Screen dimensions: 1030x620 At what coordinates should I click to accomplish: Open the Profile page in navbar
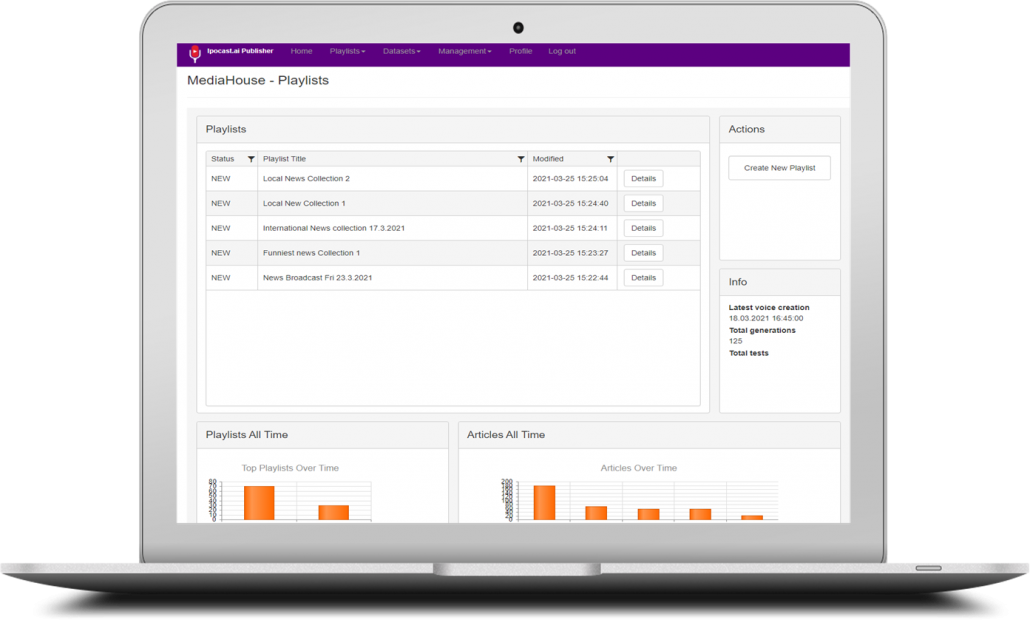[x=520, y=51]
